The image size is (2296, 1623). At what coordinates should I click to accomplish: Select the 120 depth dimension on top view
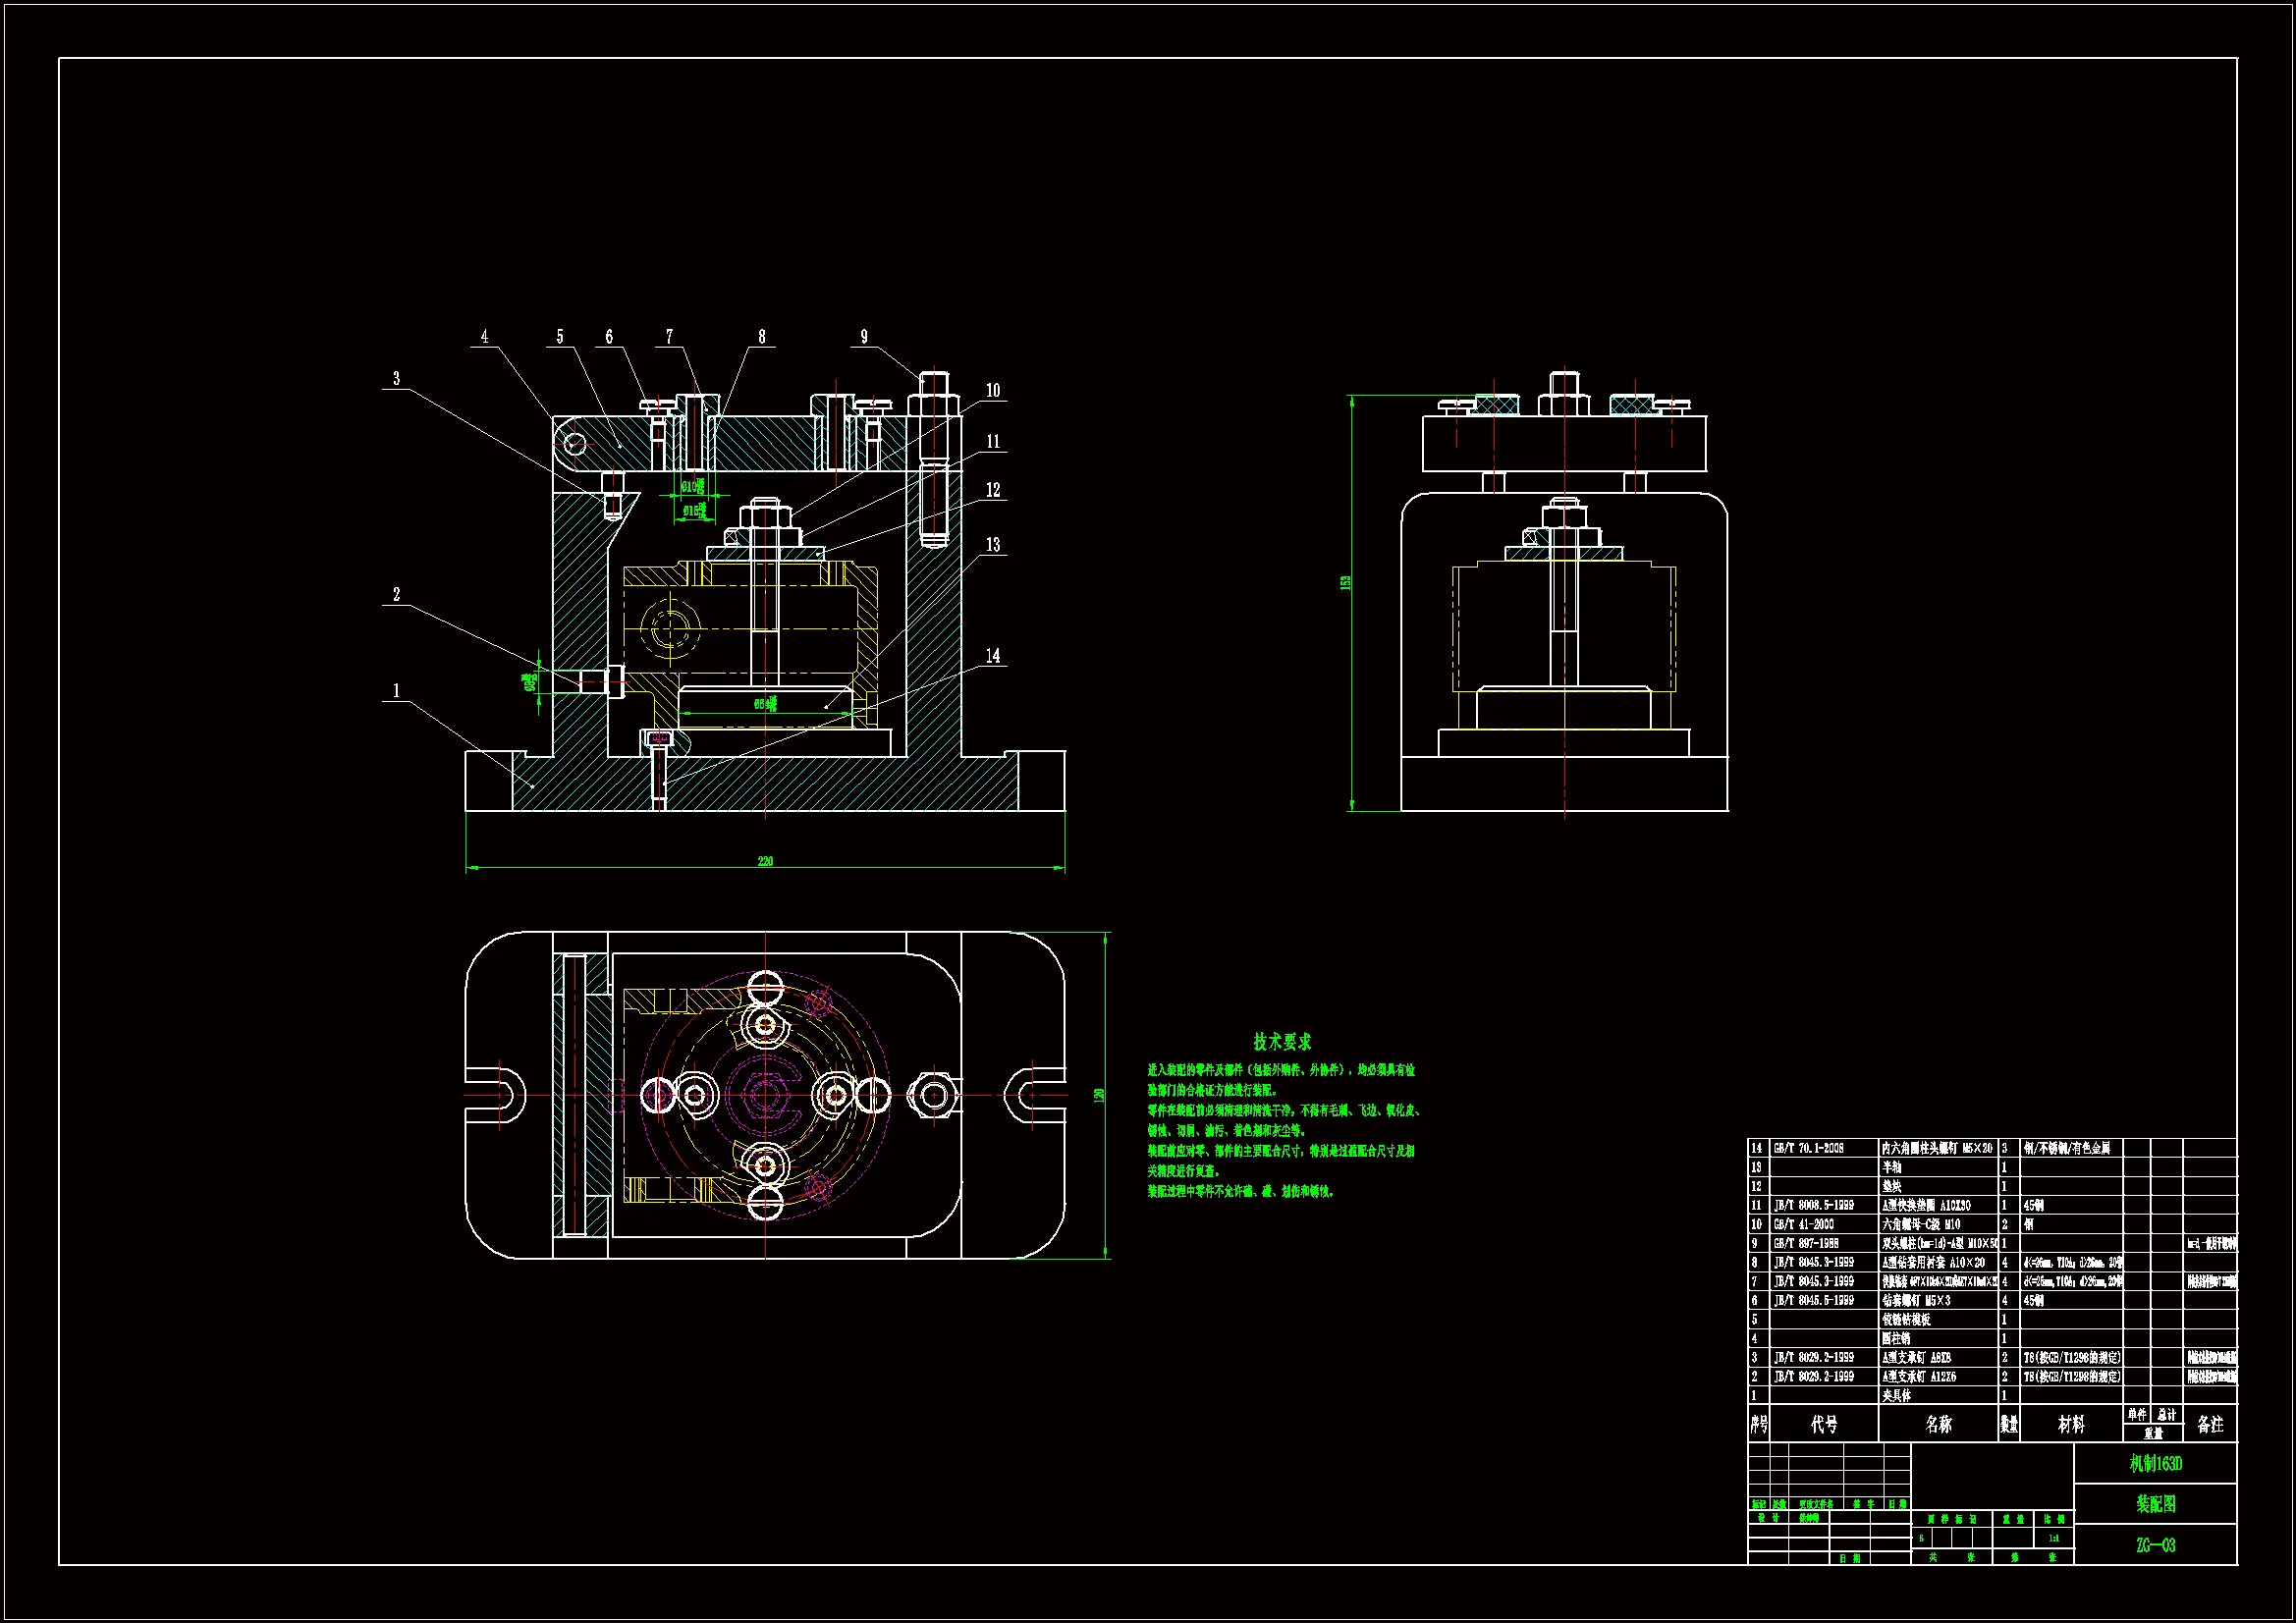pyautogui.click(x=1100, y=1095)
